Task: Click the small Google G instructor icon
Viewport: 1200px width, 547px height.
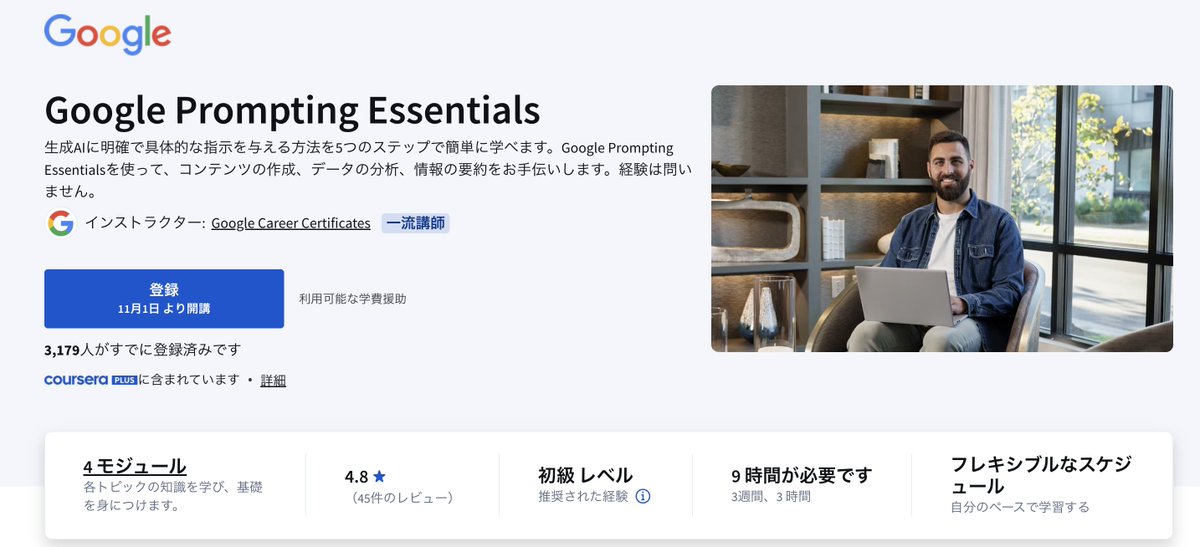Action: (x=60, y=223)
